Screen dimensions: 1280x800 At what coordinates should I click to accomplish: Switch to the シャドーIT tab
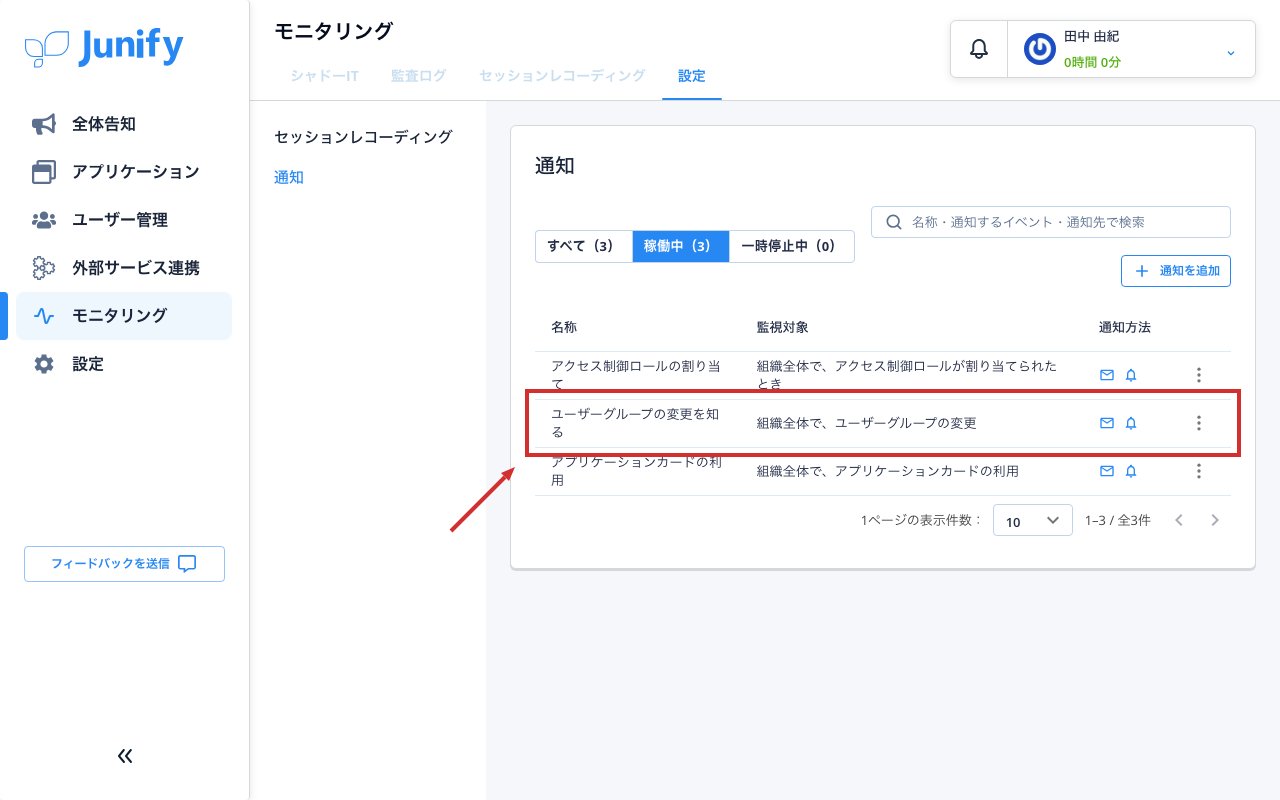click(x=325, y=75)
